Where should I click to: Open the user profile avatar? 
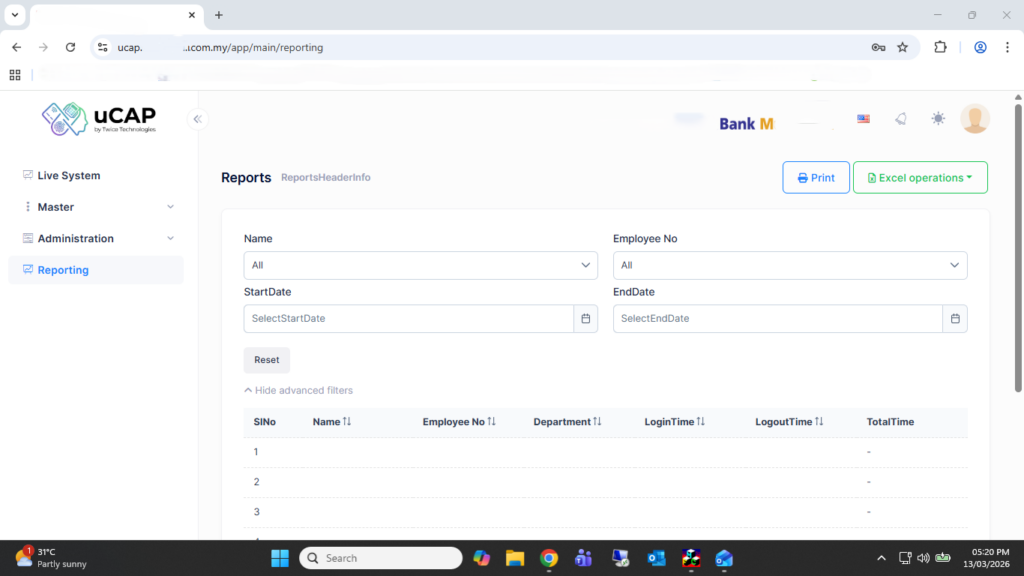(x=974, y=119)
